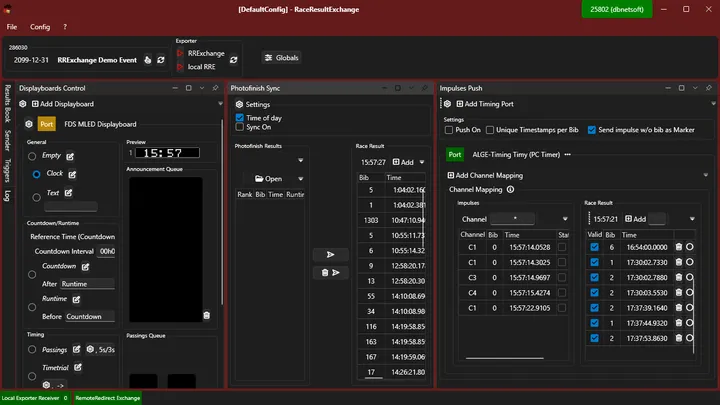
Task: Delete Race Result row 16:54:00.0000
Action: pos(679,247)
